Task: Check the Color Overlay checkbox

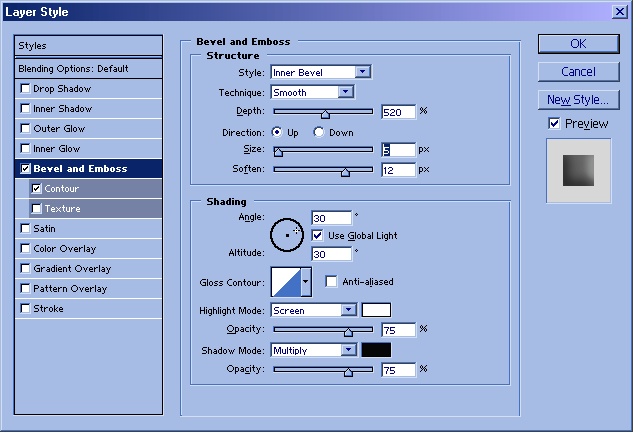Action: pyautogui.click(x=25, y=248)
